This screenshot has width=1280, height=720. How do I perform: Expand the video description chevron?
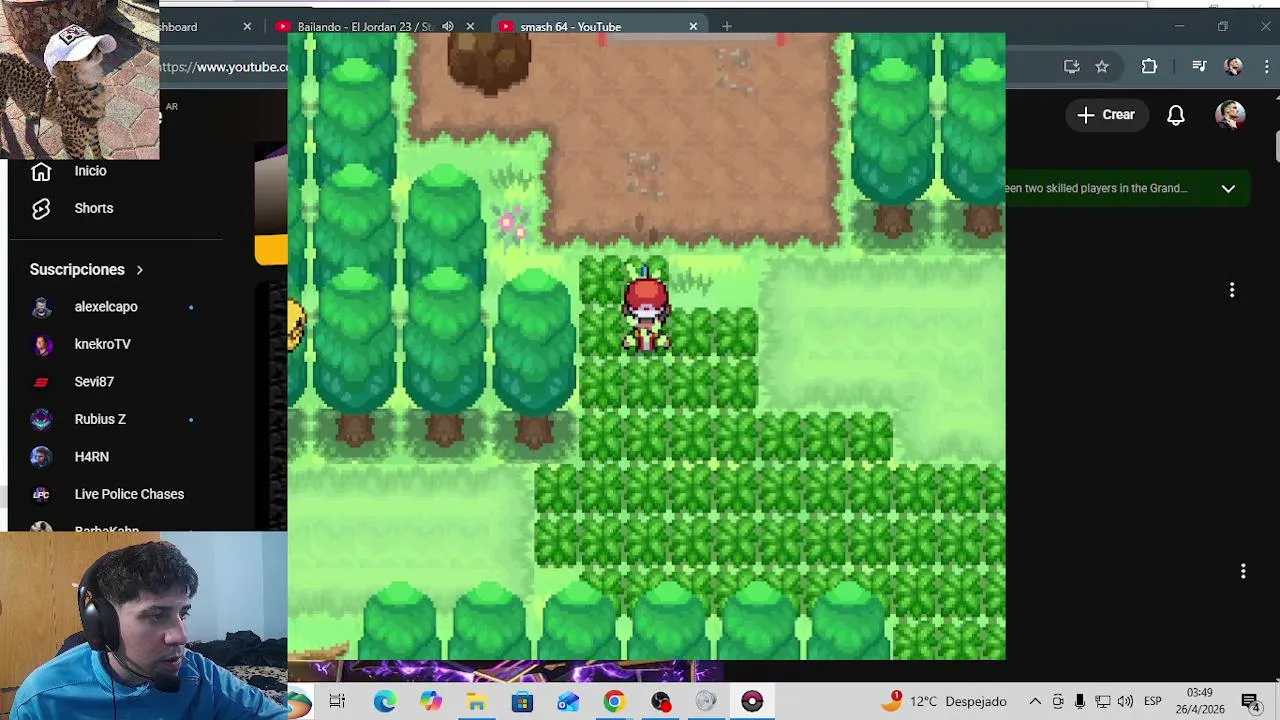pyautogui.click(x=1228, y=188)
